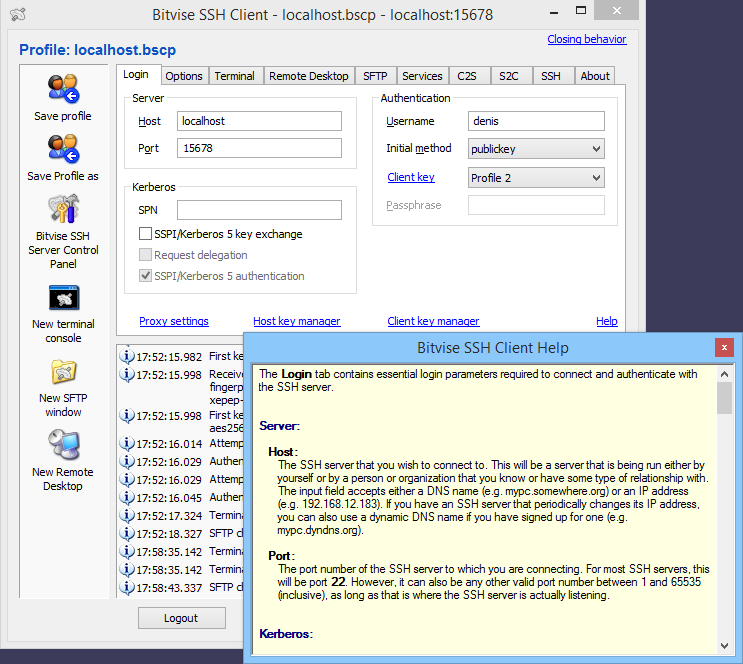
Task: Maximize the Bitvise SSH Client window
Action: [x=580, y=10]
